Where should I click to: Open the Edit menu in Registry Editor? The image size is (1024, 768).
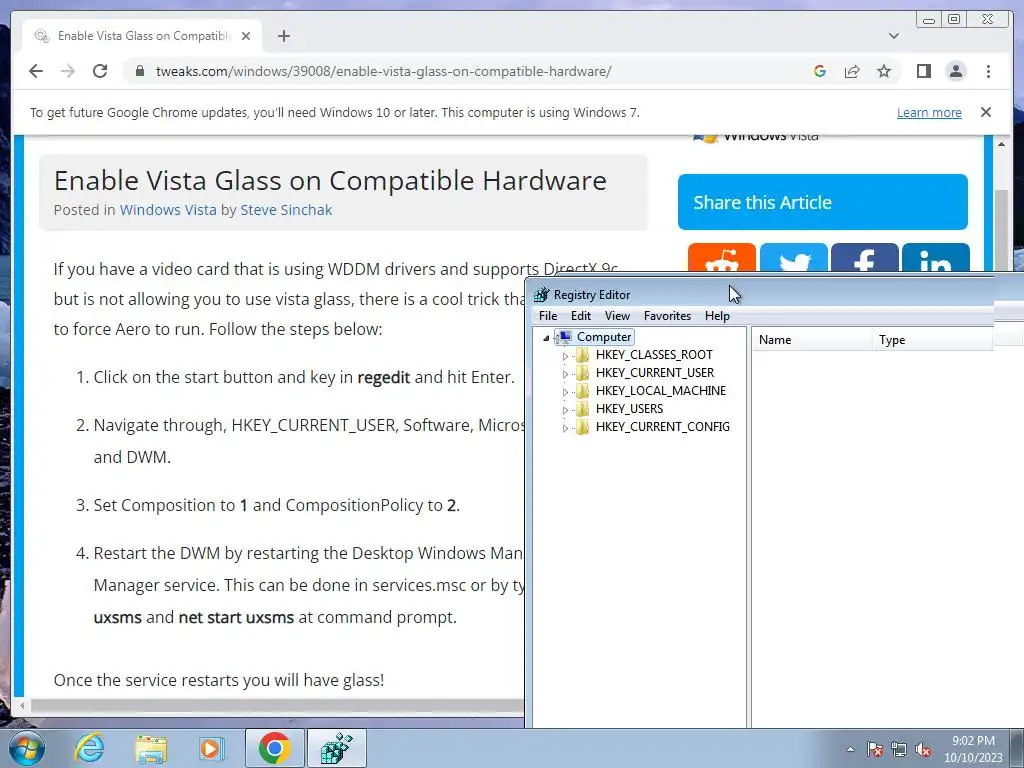[x=581, y=316]
